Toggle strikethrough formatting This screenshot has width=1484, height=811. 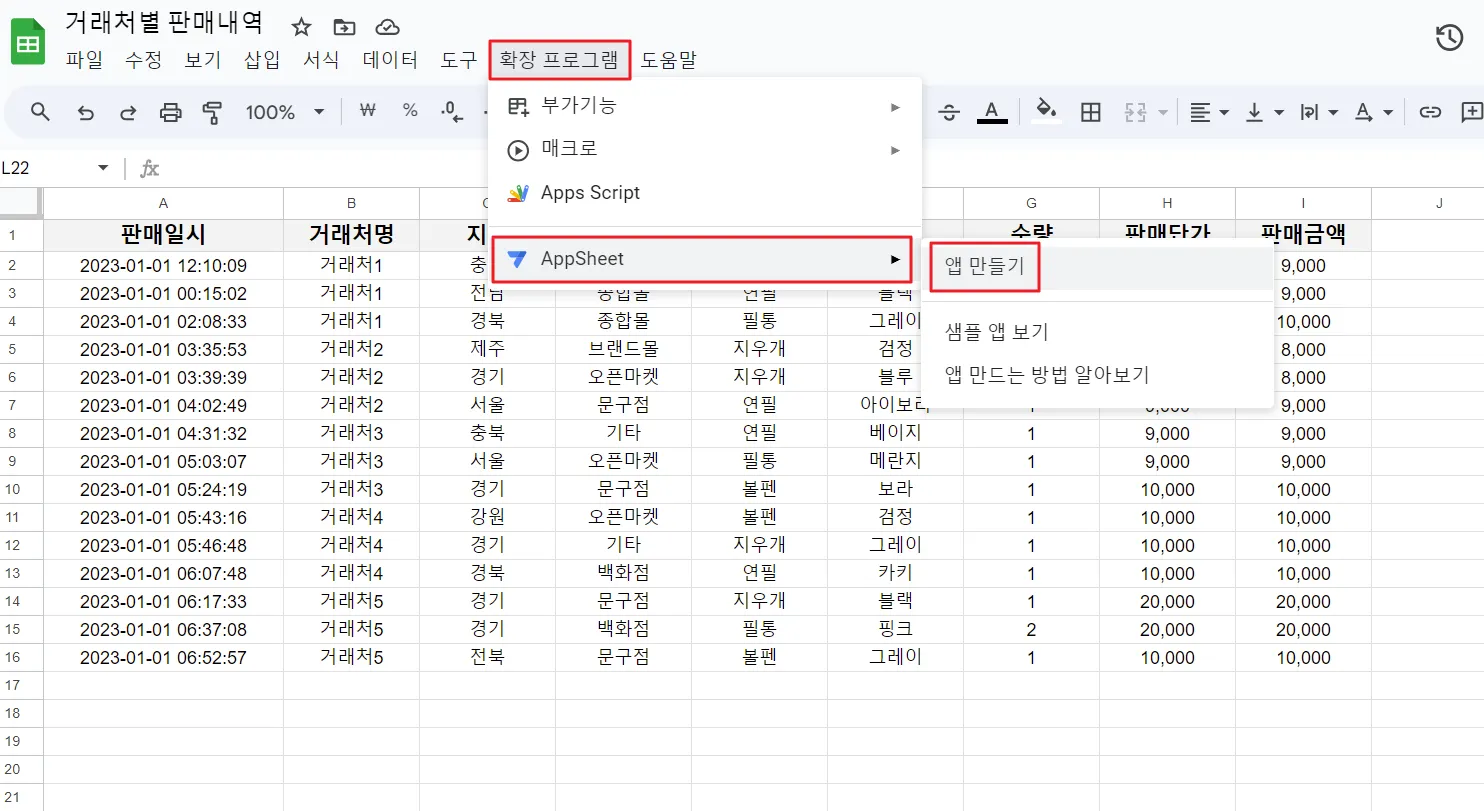click(949, 112)
